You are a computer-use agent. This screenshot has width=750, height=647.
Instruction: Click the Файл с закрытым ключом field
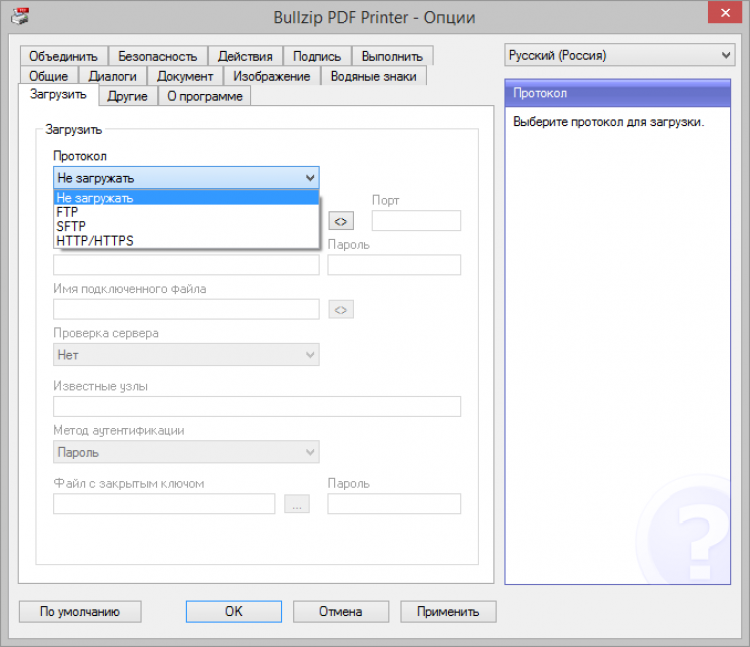coord(164,504)
